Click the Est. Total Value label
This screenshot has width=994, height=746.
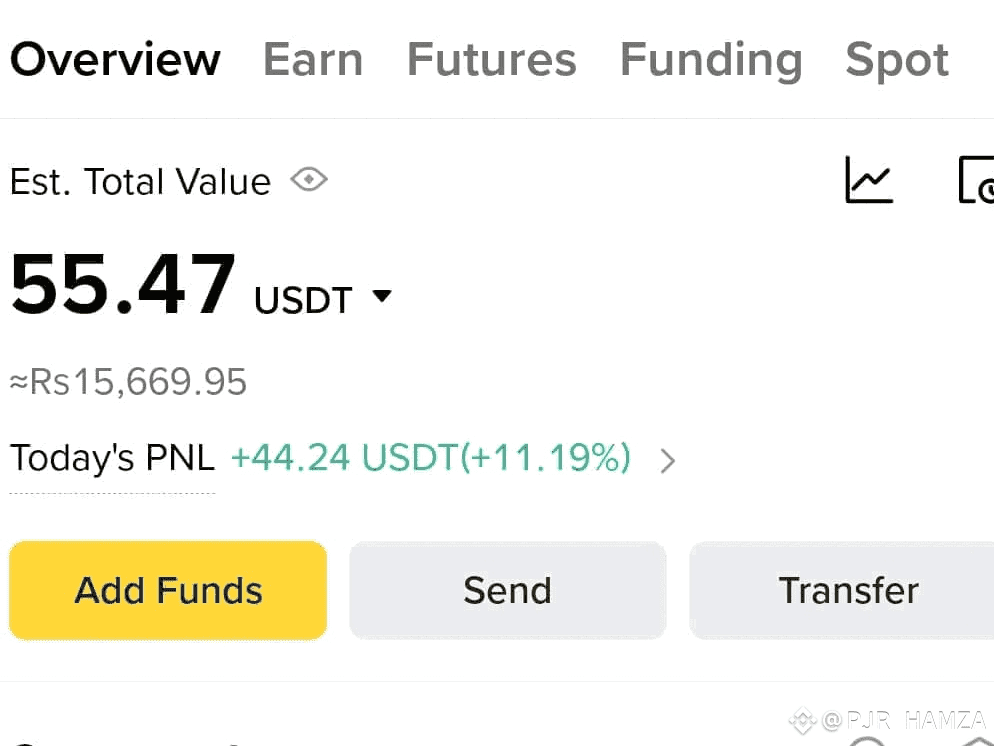(x=141, y=182)
